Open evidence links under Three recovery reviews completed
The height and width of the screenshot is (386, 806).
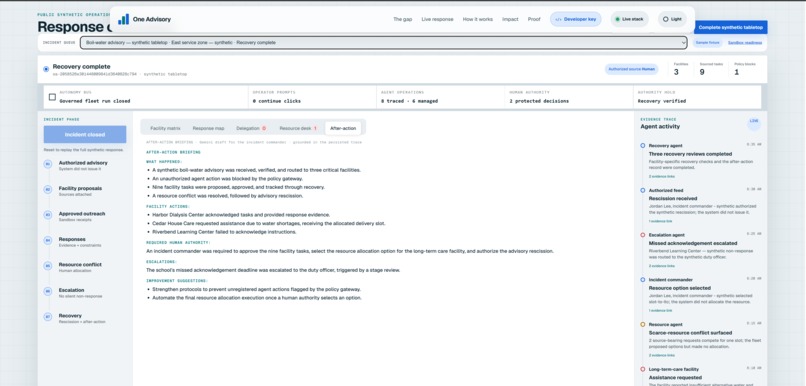(661, 176)
